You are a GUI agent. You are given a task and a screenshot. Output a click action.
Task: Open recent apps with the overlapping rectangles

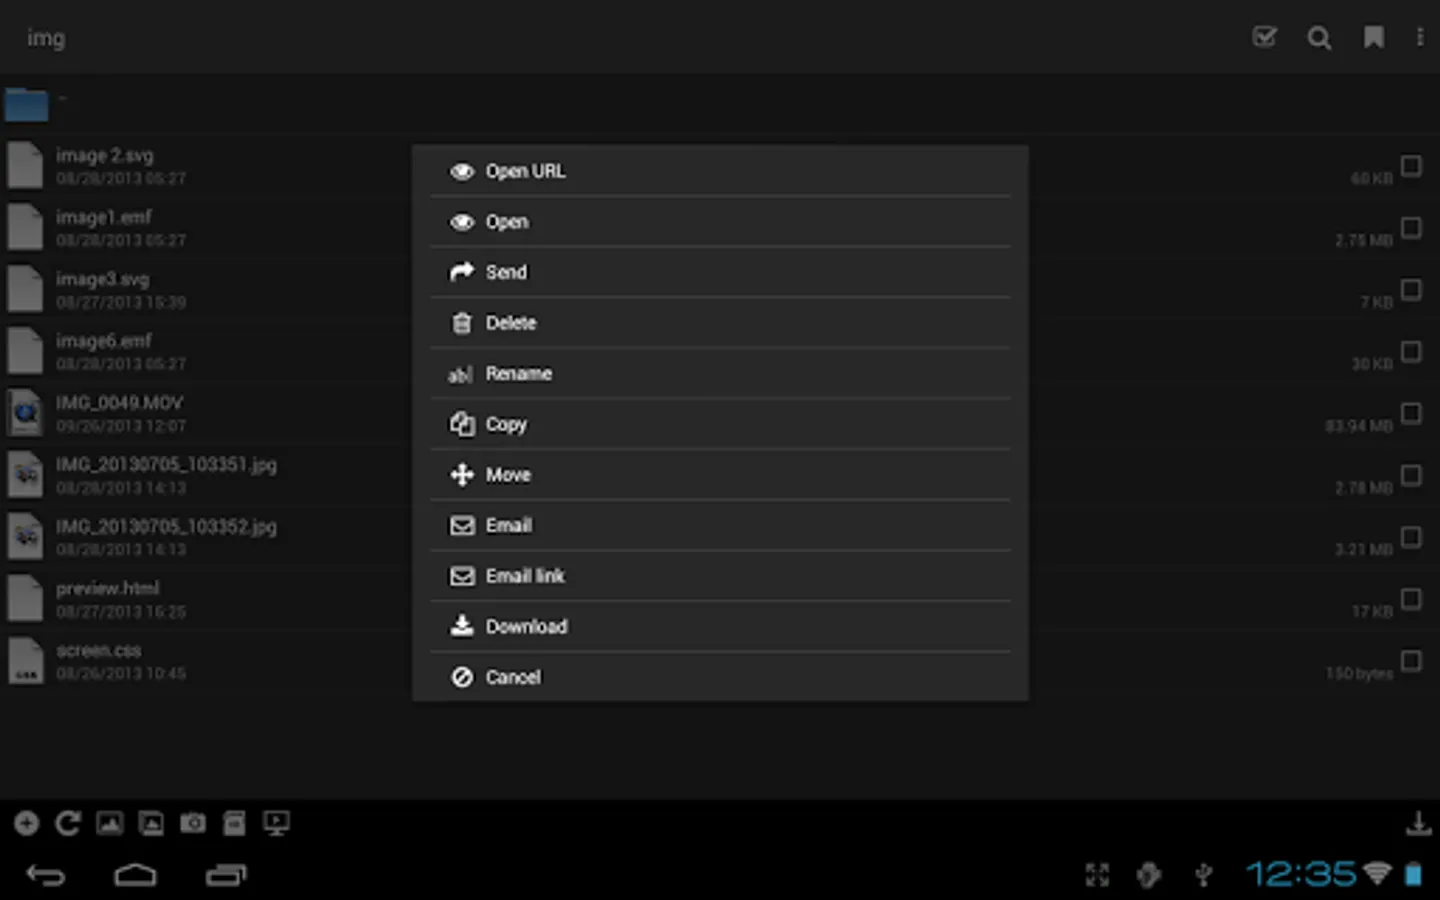point(226,876)
